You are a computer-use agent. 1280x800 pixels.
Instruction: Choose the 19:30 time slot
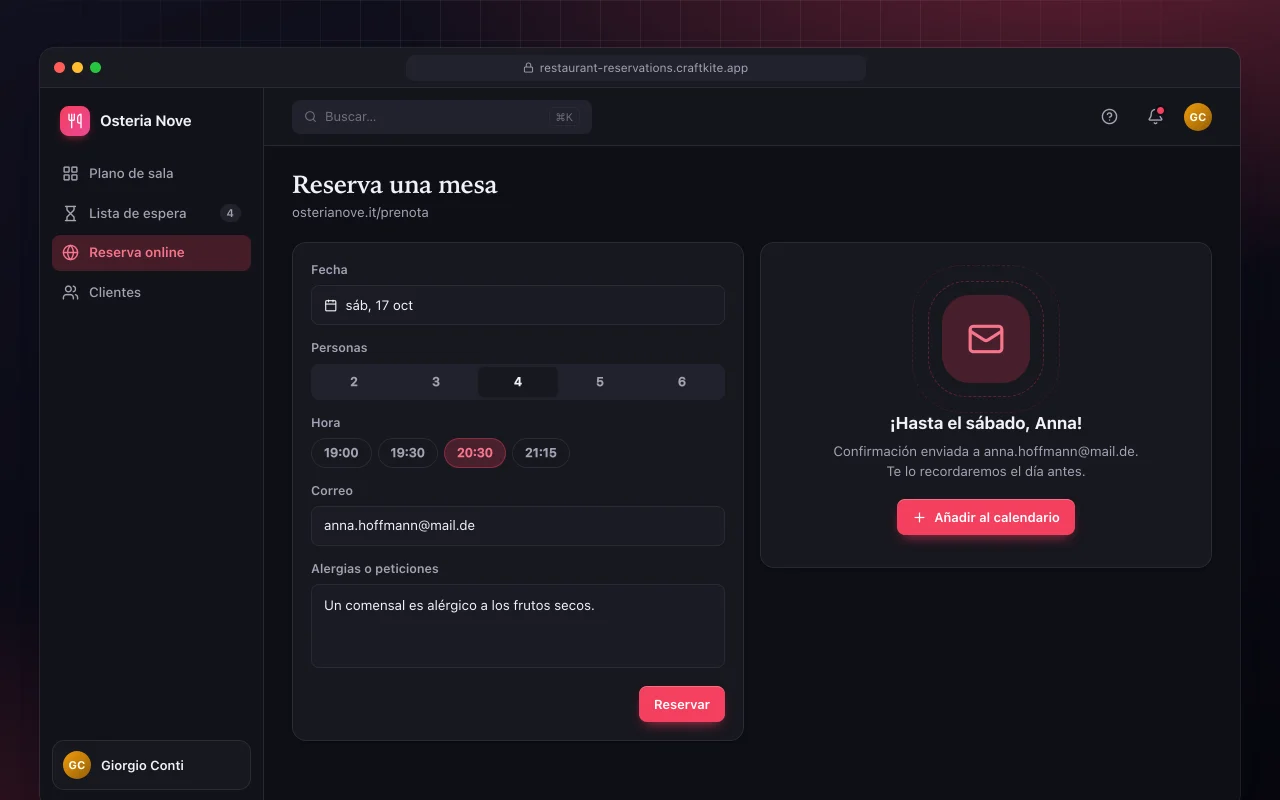408,453
